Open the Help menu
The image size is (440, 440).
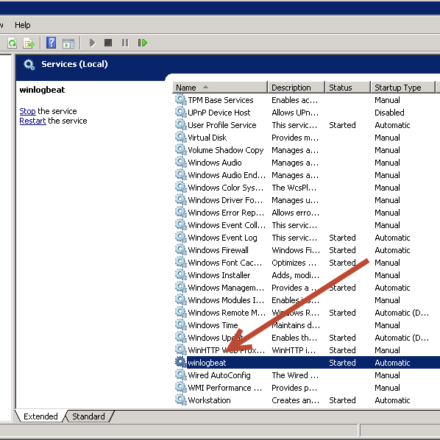point(22,25)
